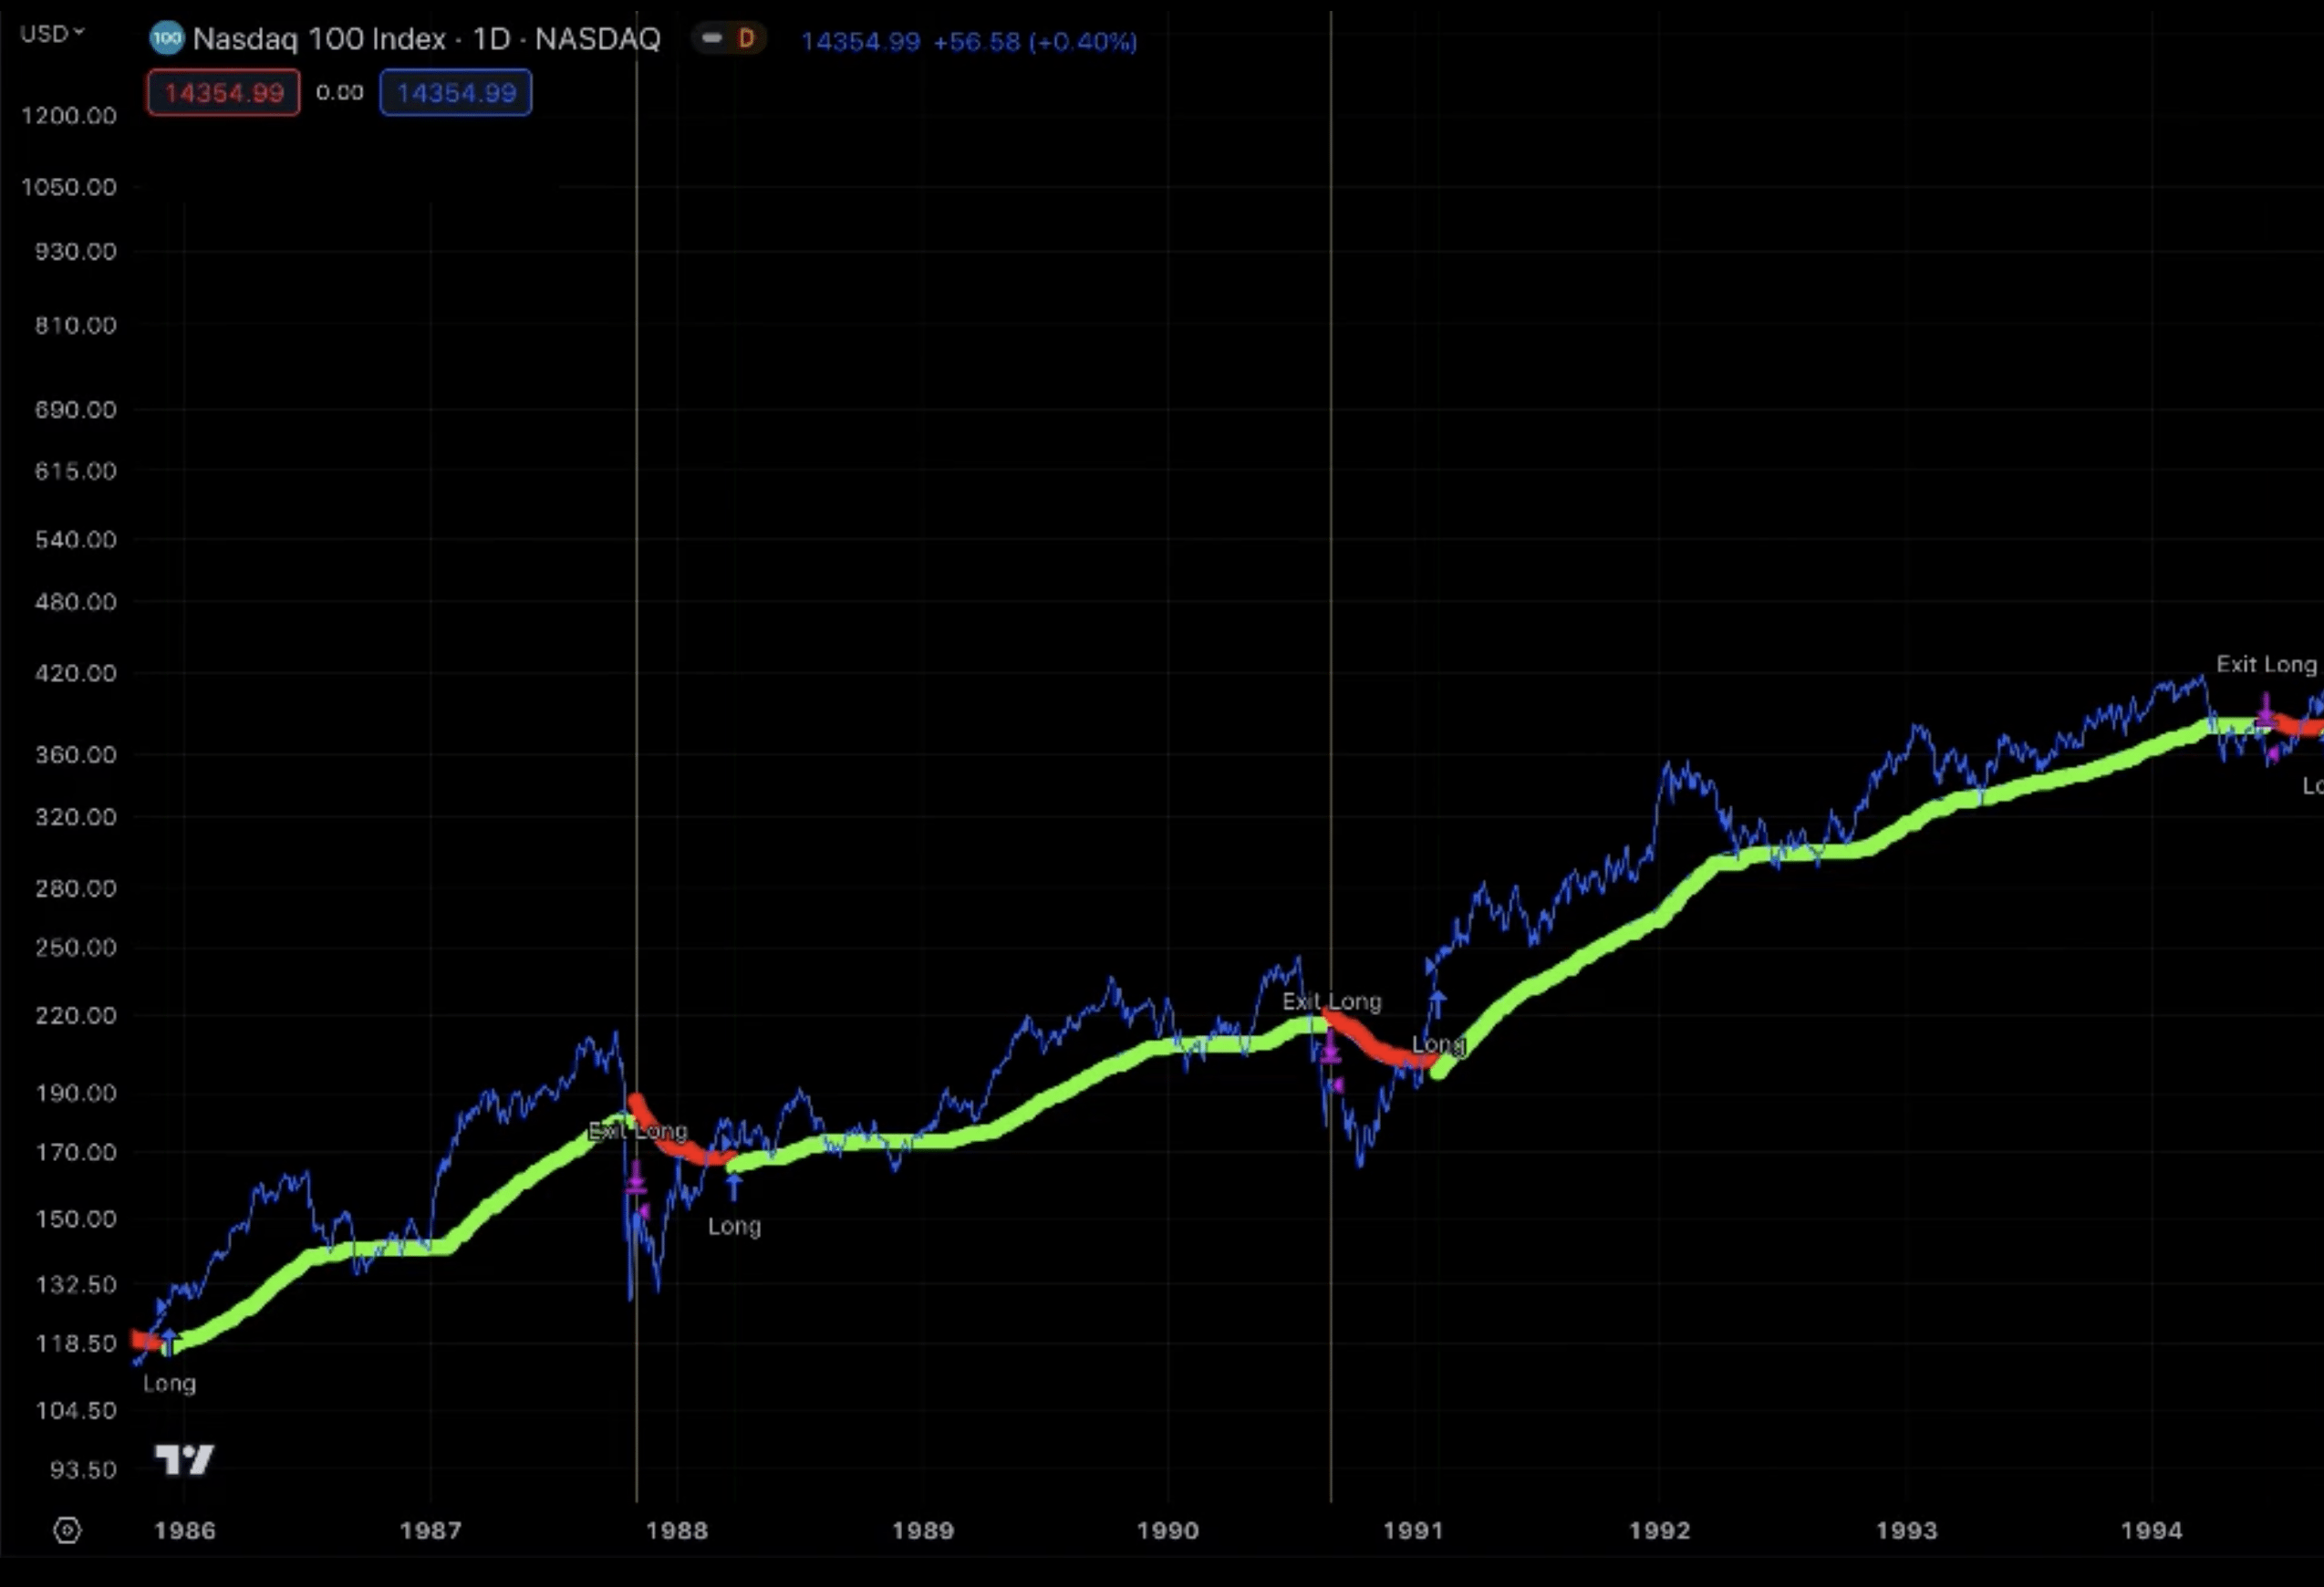
Task: Open the USD currency dropdown
Action: [x=52, y=34]
